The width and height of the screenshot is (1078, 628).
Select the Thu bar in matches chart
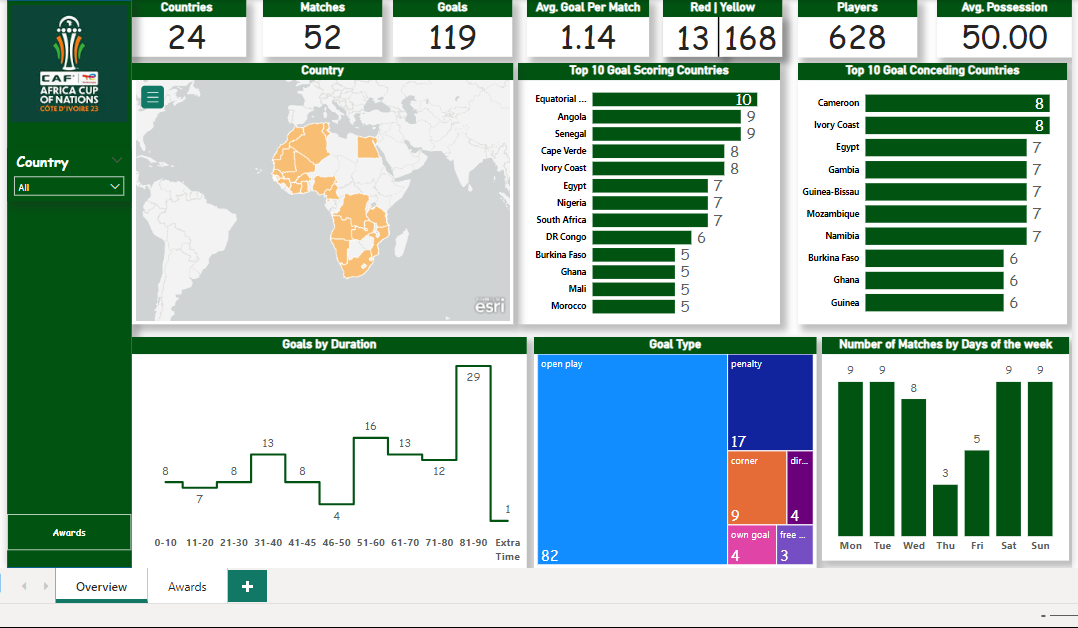945,511
